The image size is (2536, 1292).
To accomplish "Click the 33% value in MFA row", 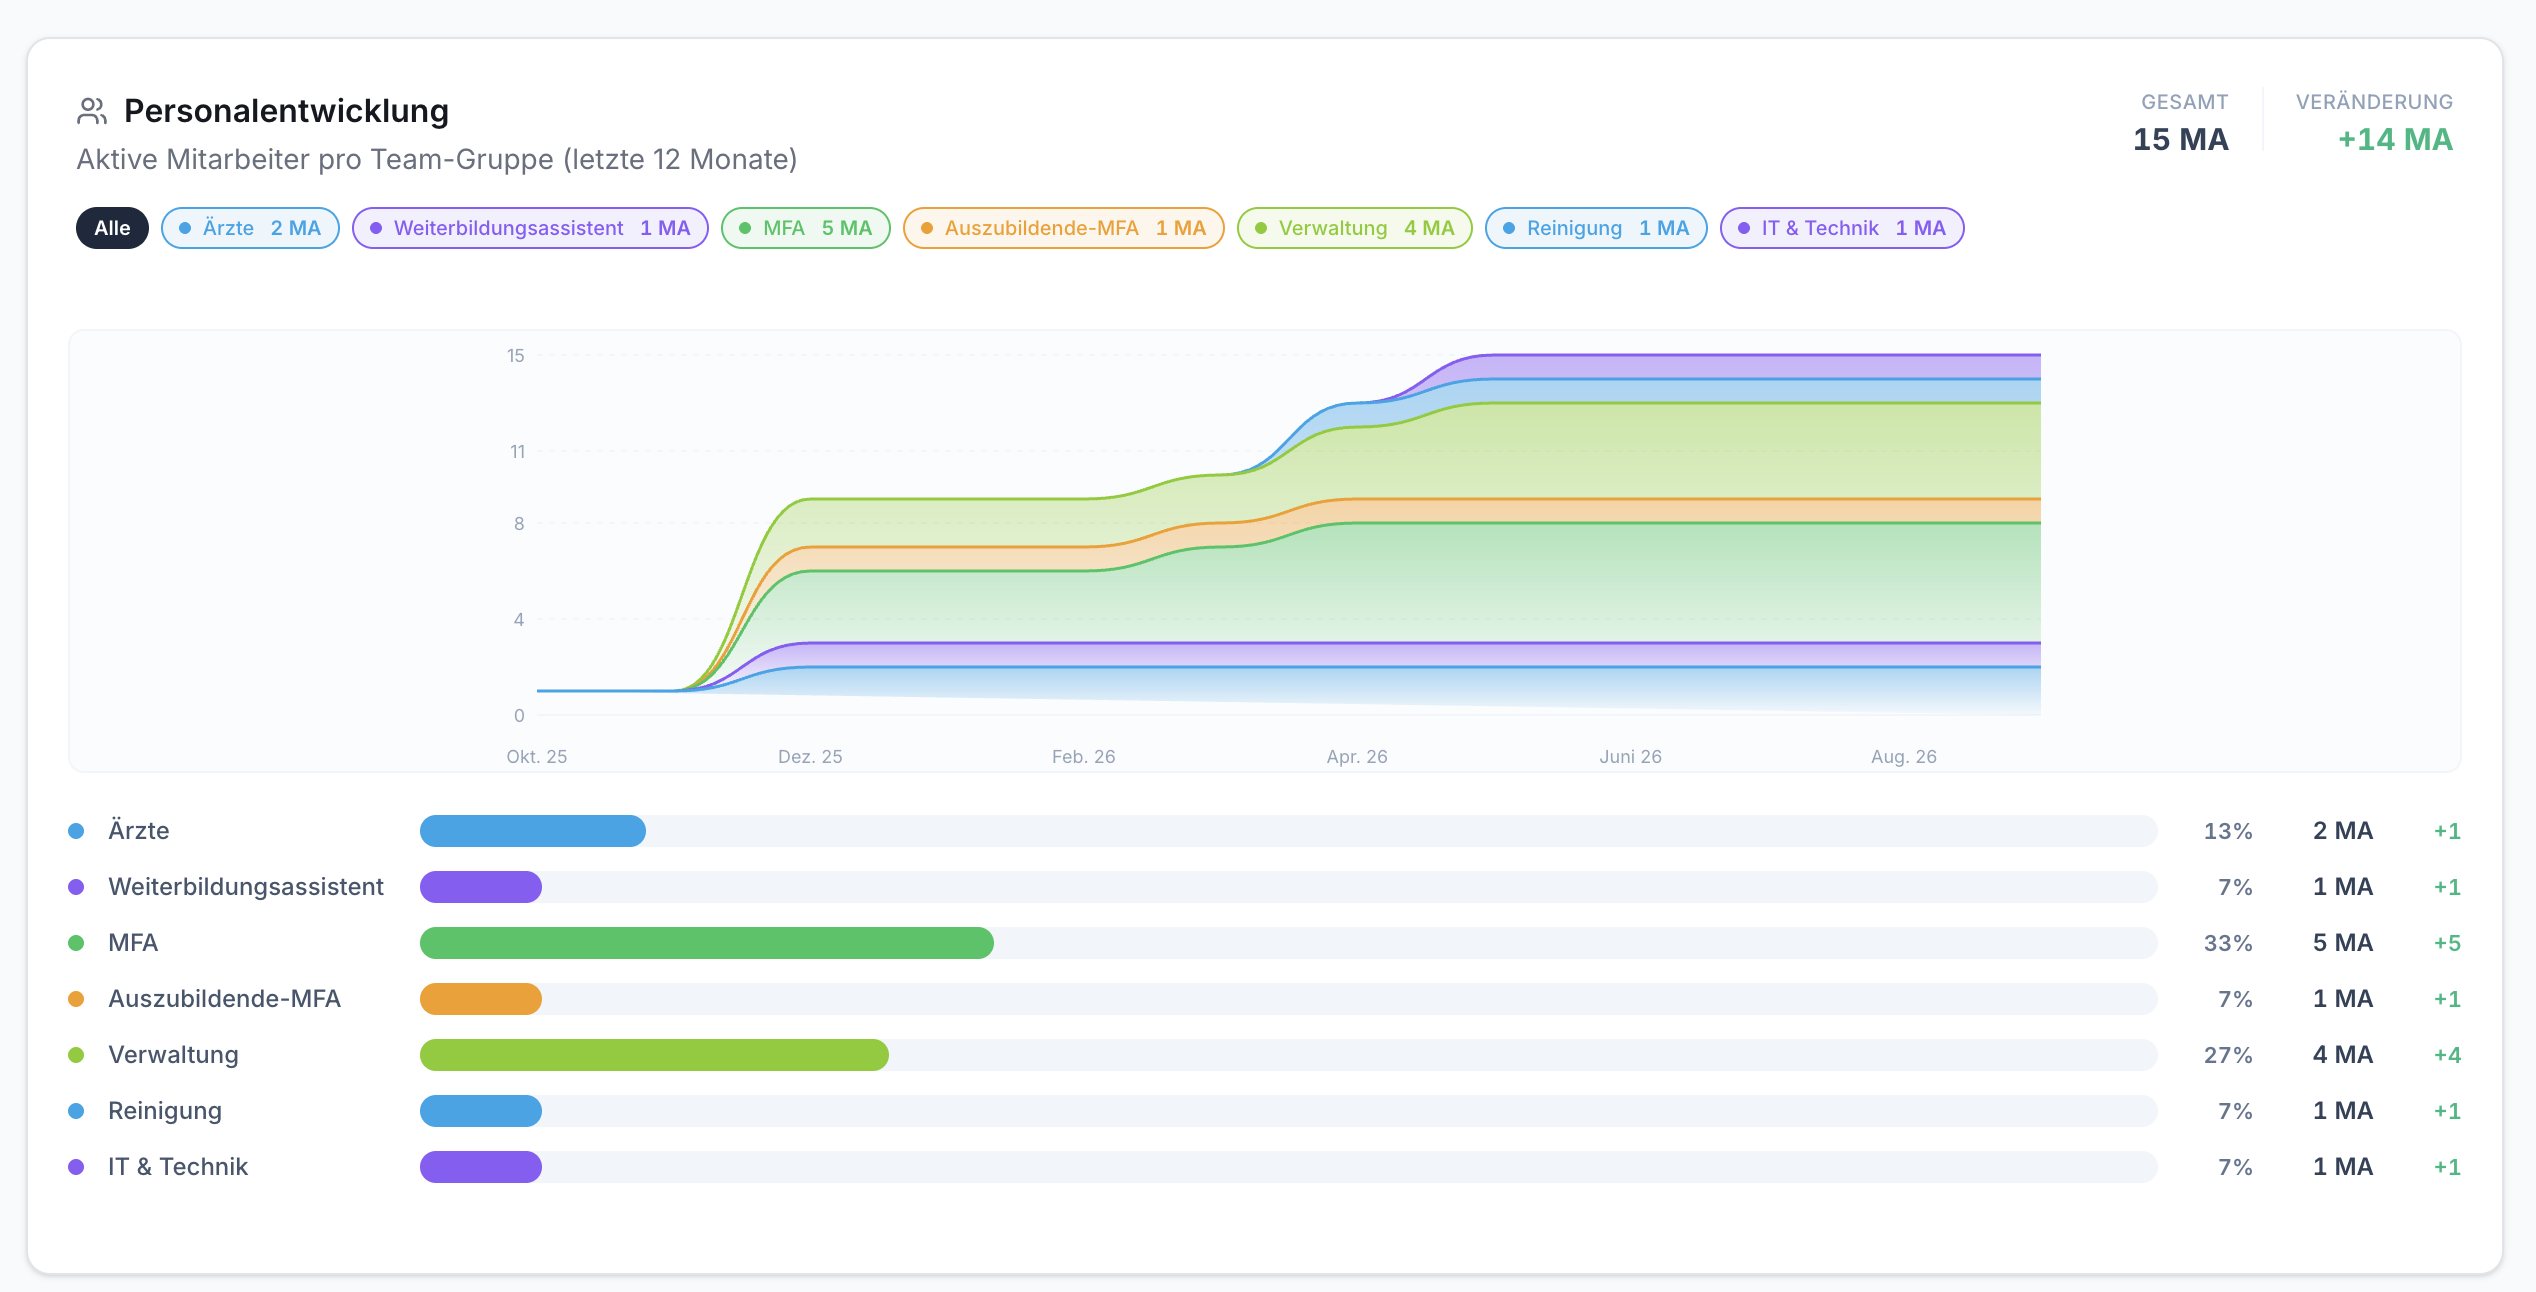I will pos(2228,943).
